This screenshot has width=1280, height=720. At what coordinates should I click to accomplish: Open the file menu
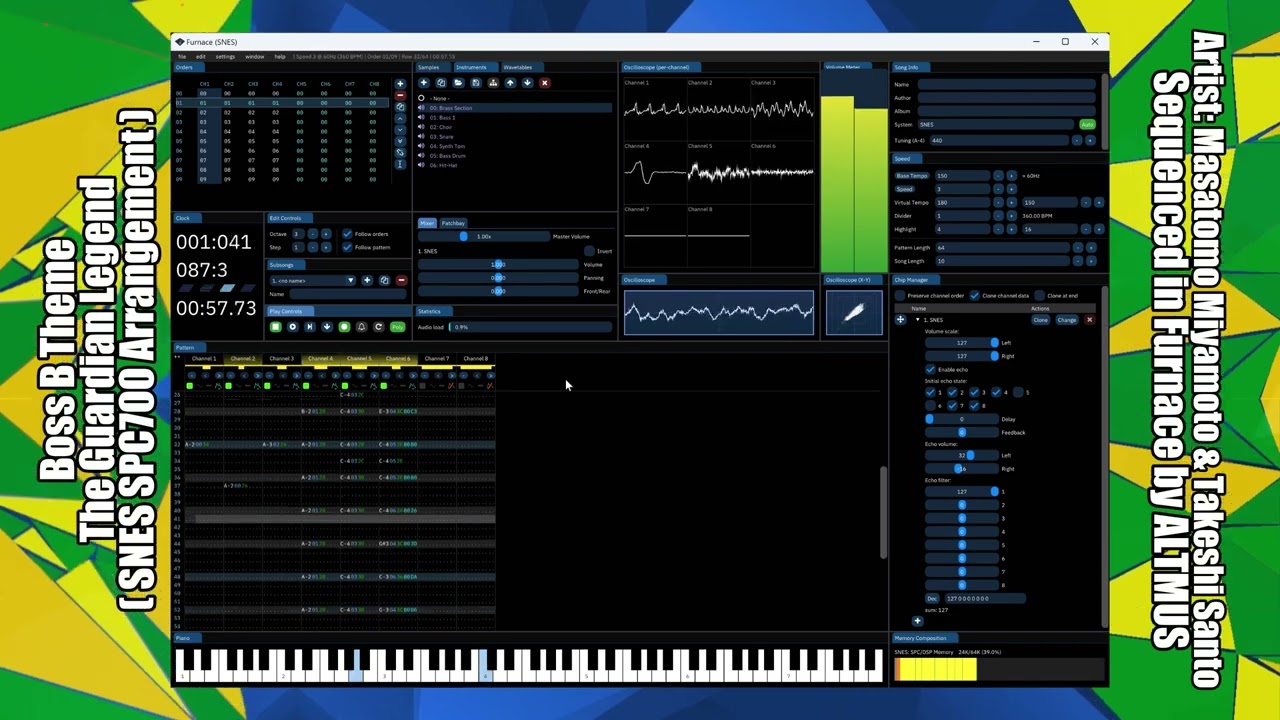tap(182, 56)
